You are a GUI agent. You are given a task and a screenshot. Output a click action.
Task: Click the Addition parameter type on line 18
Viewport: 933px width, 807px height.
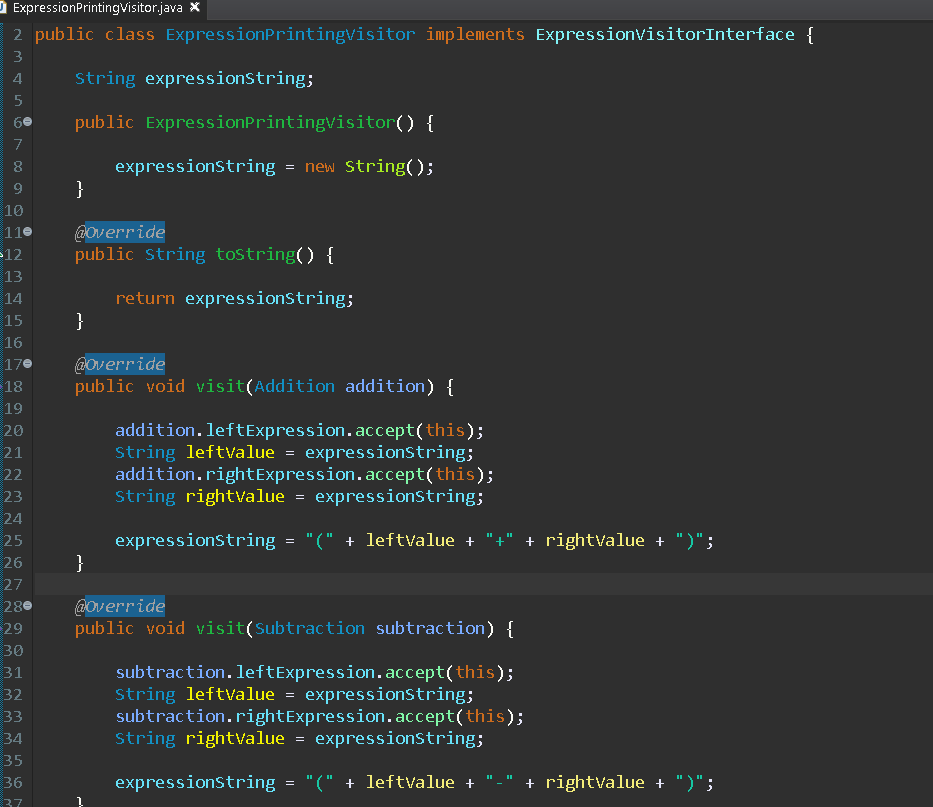coord(294,386)
